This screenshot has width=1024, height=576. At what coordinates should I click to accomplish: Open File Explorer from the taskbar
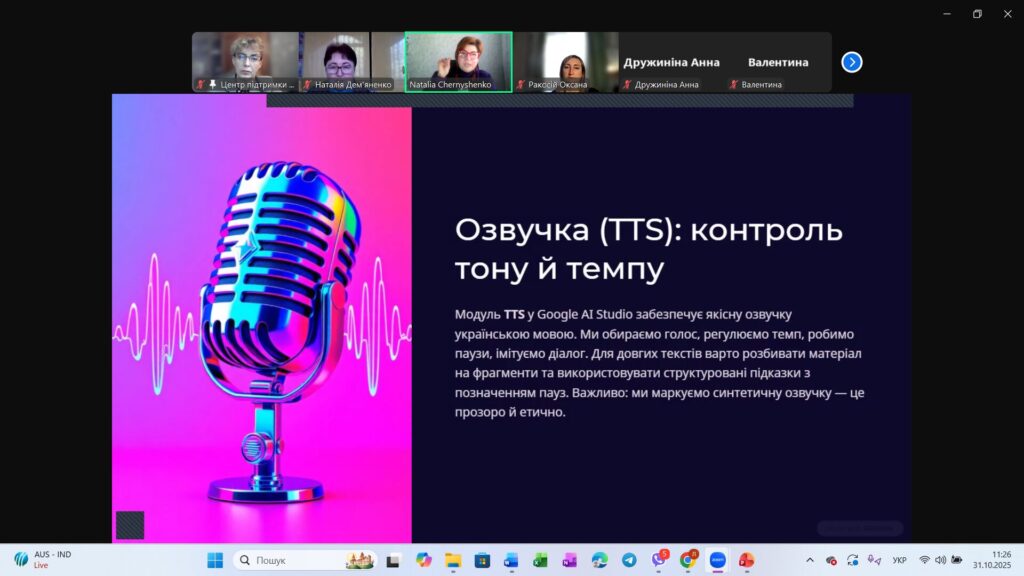click(453, 560)
